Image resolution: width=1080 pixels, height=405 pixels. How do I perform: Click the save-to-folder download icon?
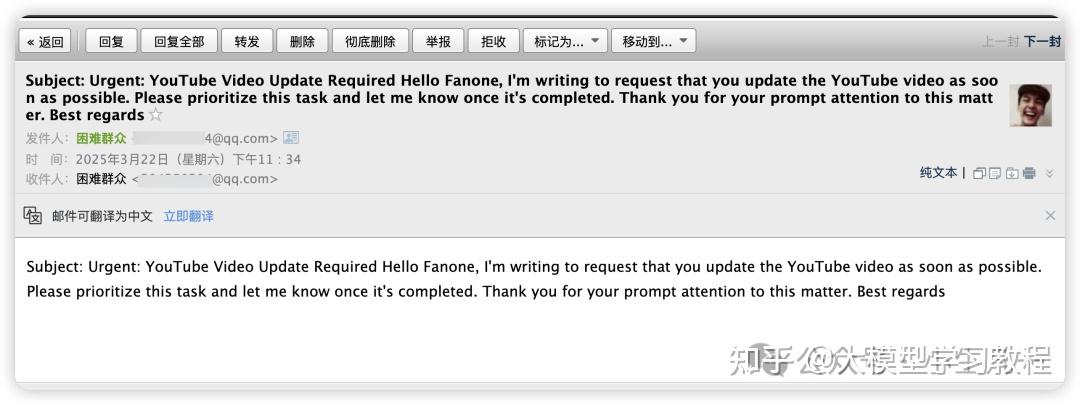1011,173
